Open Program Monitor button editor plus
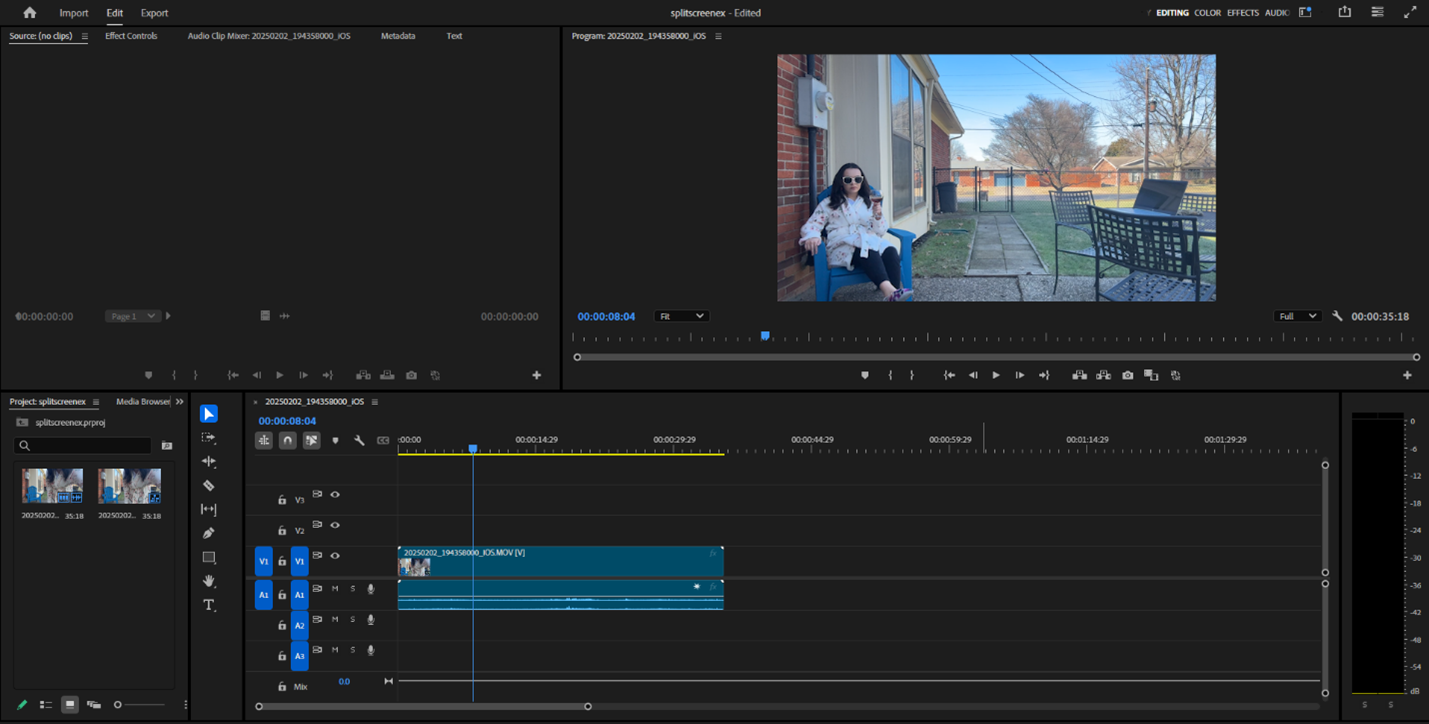The image size is (1429, 724). point(1407,375)
